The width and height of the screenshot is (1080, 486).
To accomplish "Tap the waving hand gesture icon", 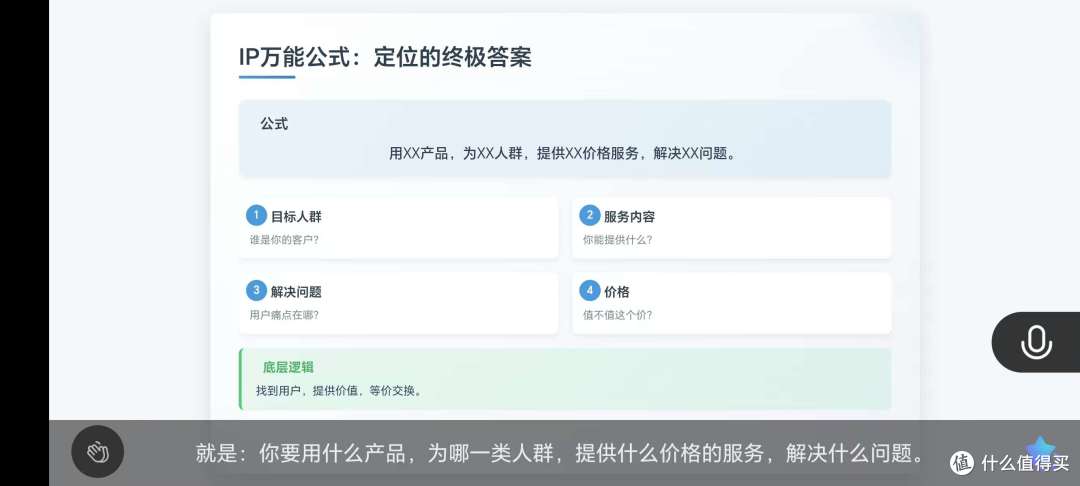I will [x=98, y=452].
